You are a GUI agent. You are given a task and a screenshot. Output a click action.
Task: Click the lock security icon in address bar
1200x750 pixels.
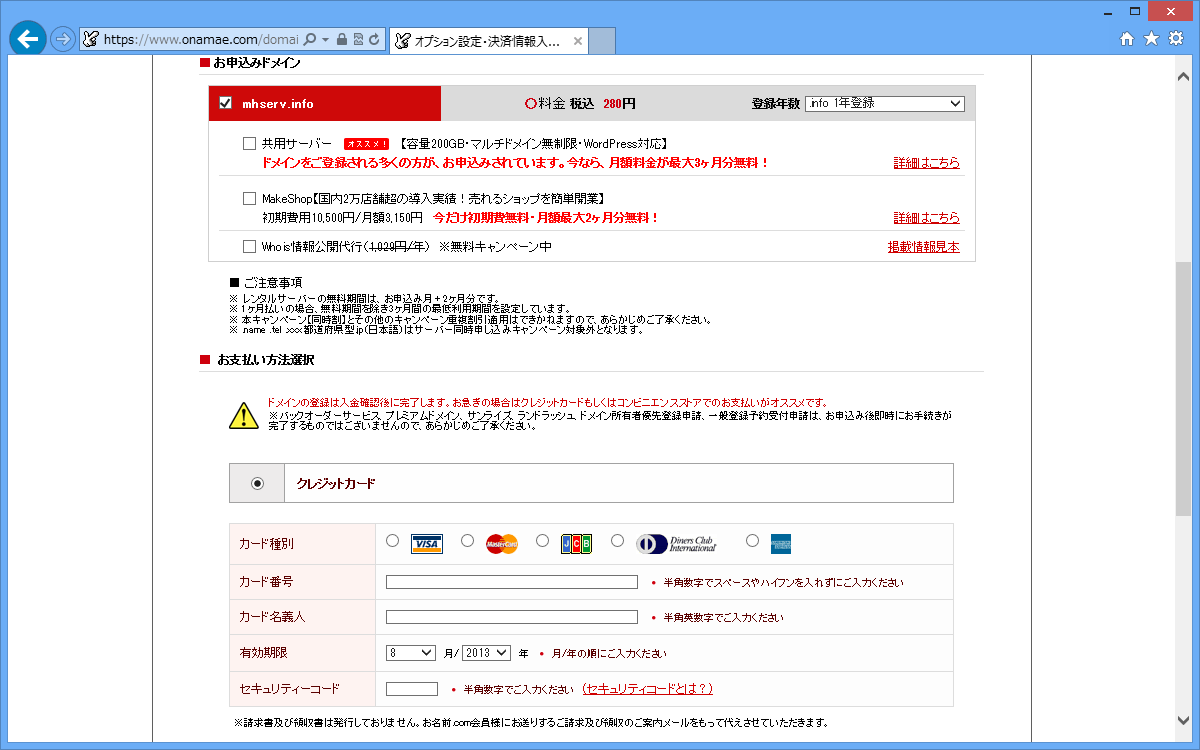(x=342, y=40)
